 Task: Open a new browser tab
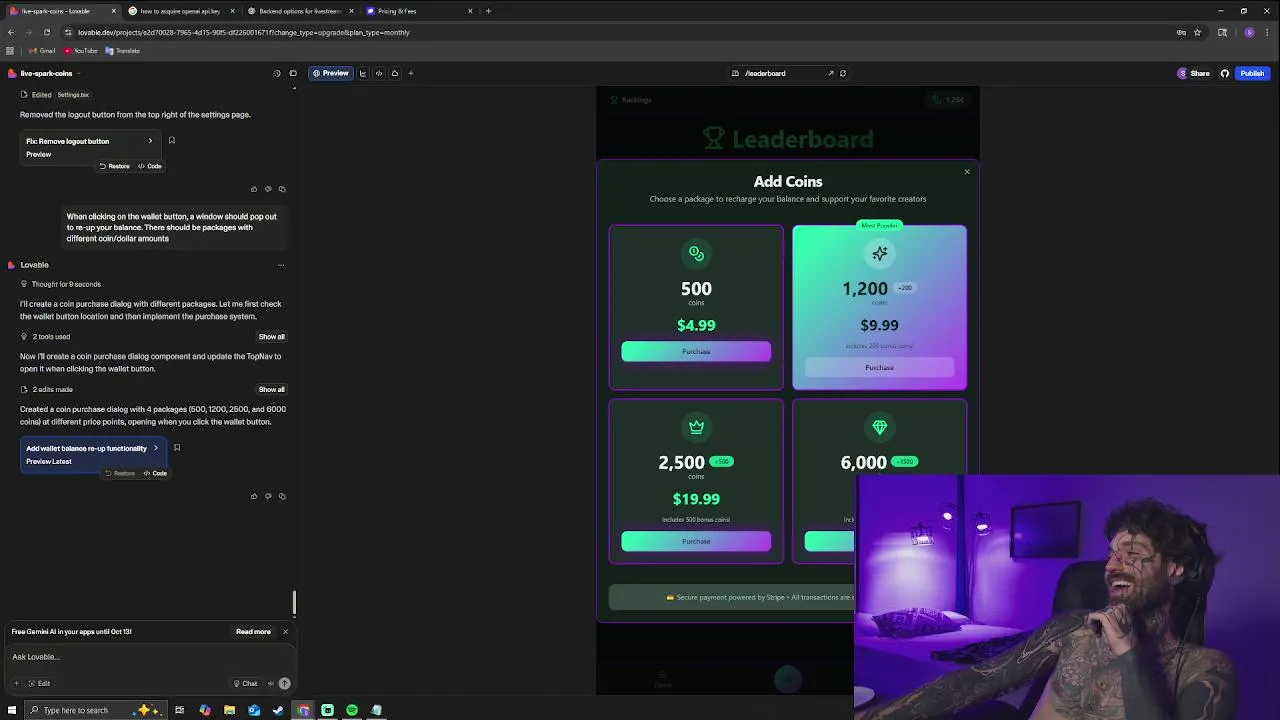488,11
